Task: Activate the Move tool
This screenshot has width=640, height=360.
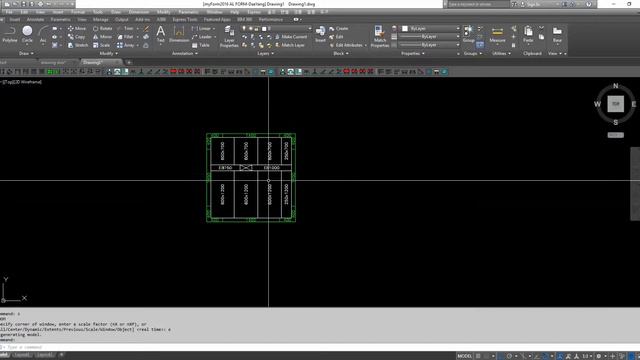Action: coord(77,29)
